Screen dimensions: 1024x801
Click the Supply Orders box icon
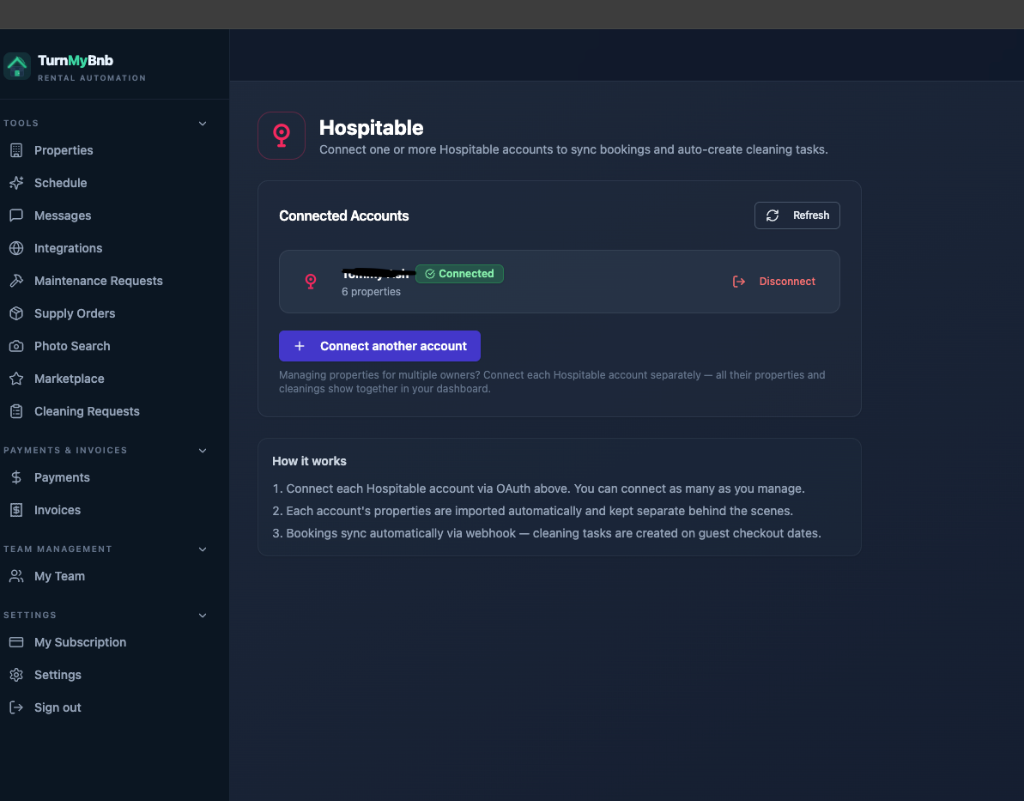coord(16,313)
